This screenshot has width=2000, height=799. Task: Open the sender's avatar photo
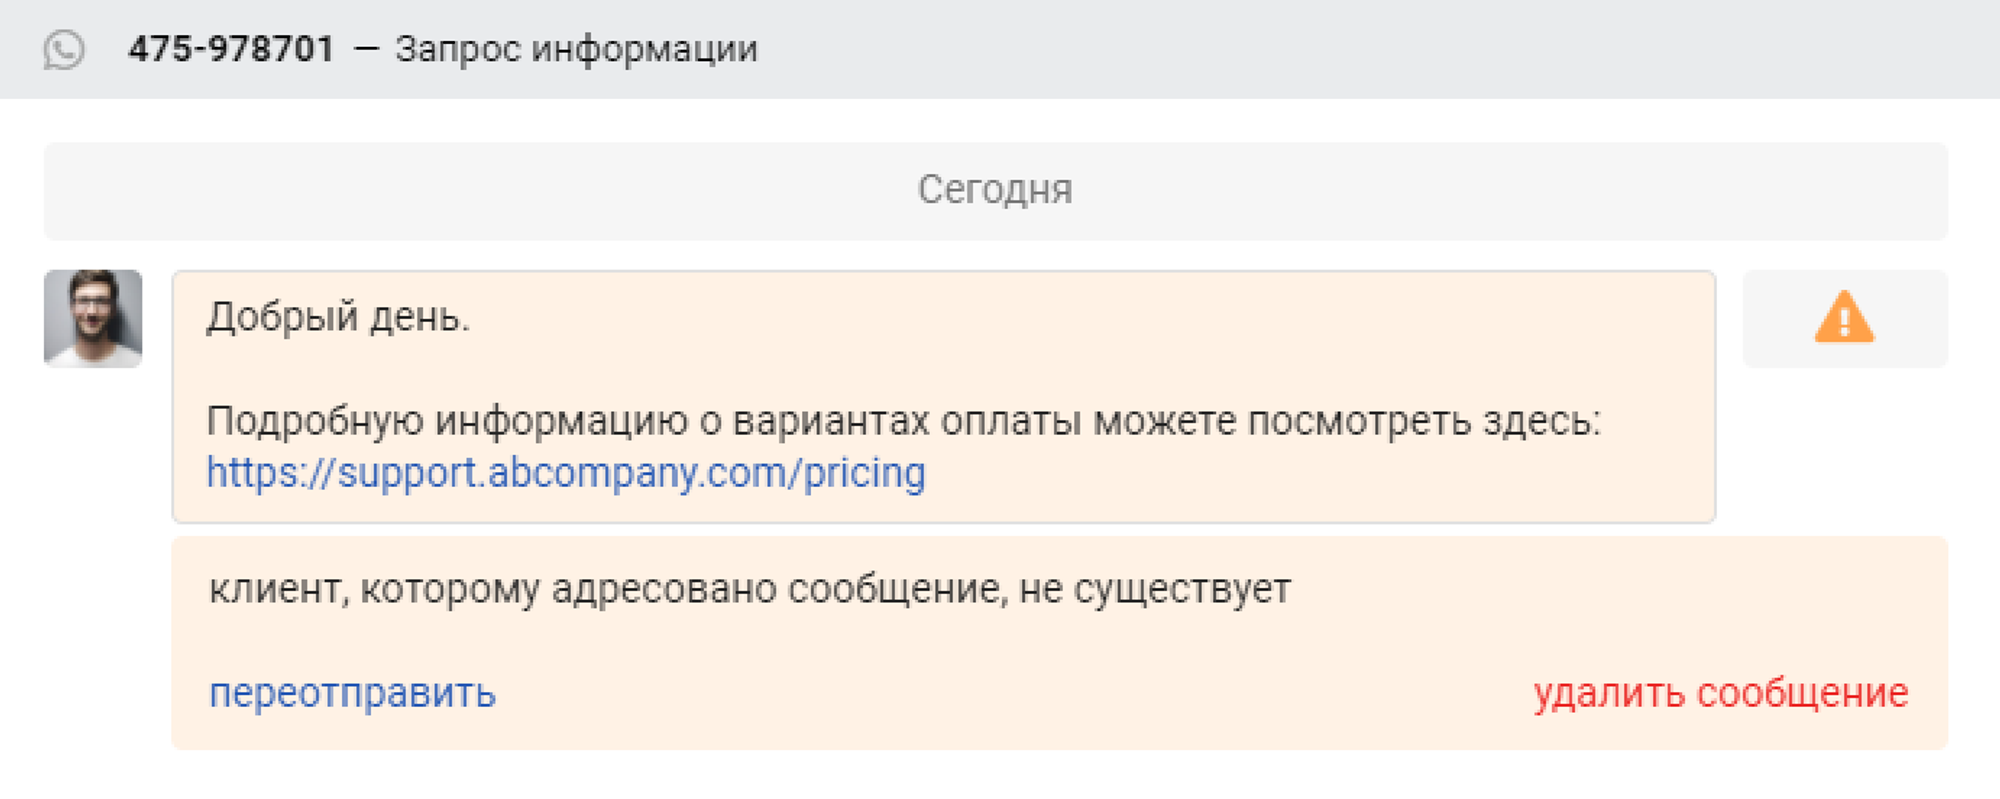click(93, 318)
